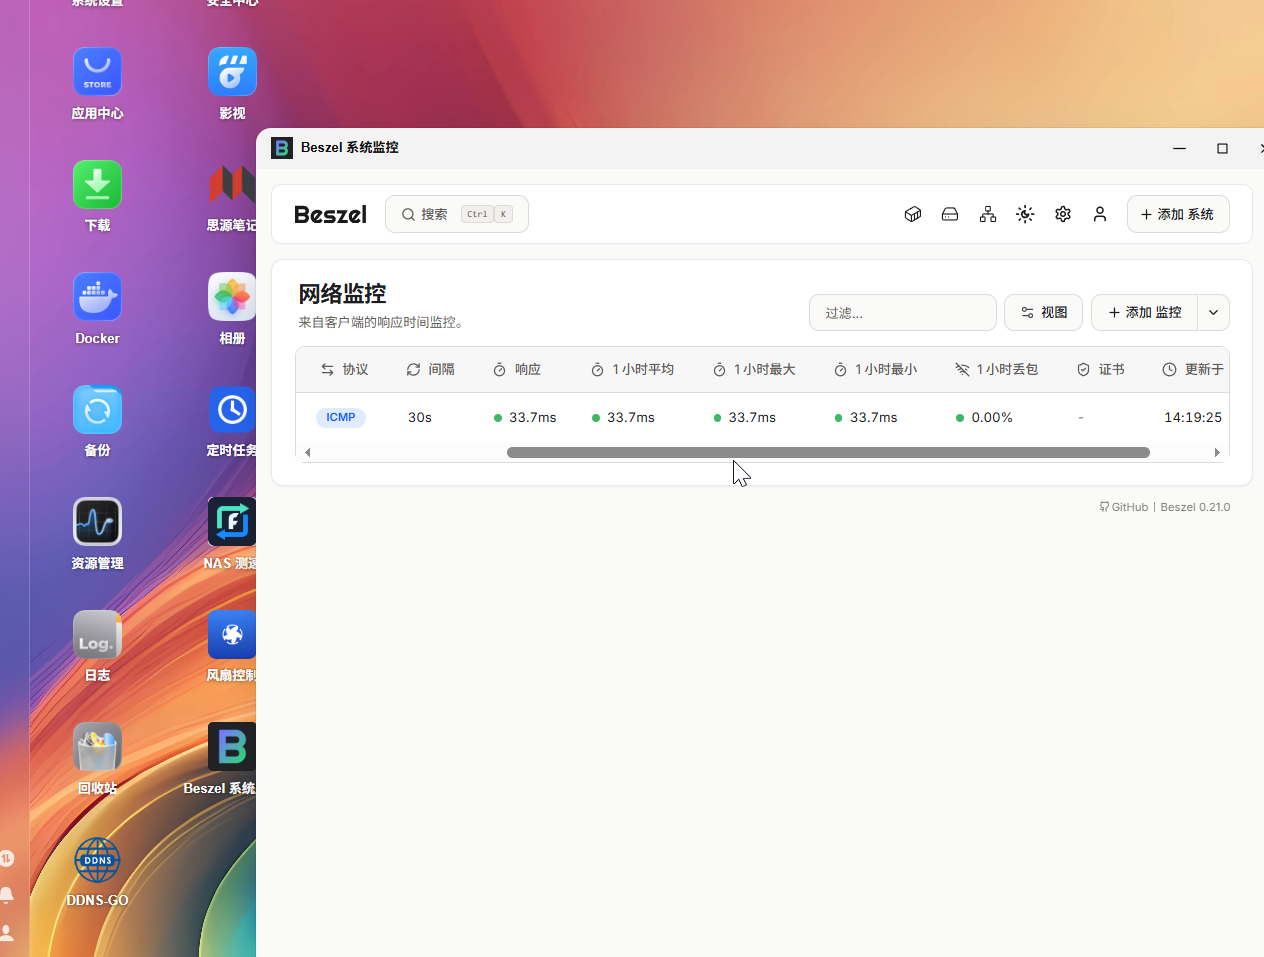Sort by the 响应 column header
The image size is (1264, 957).
[517, 369]
